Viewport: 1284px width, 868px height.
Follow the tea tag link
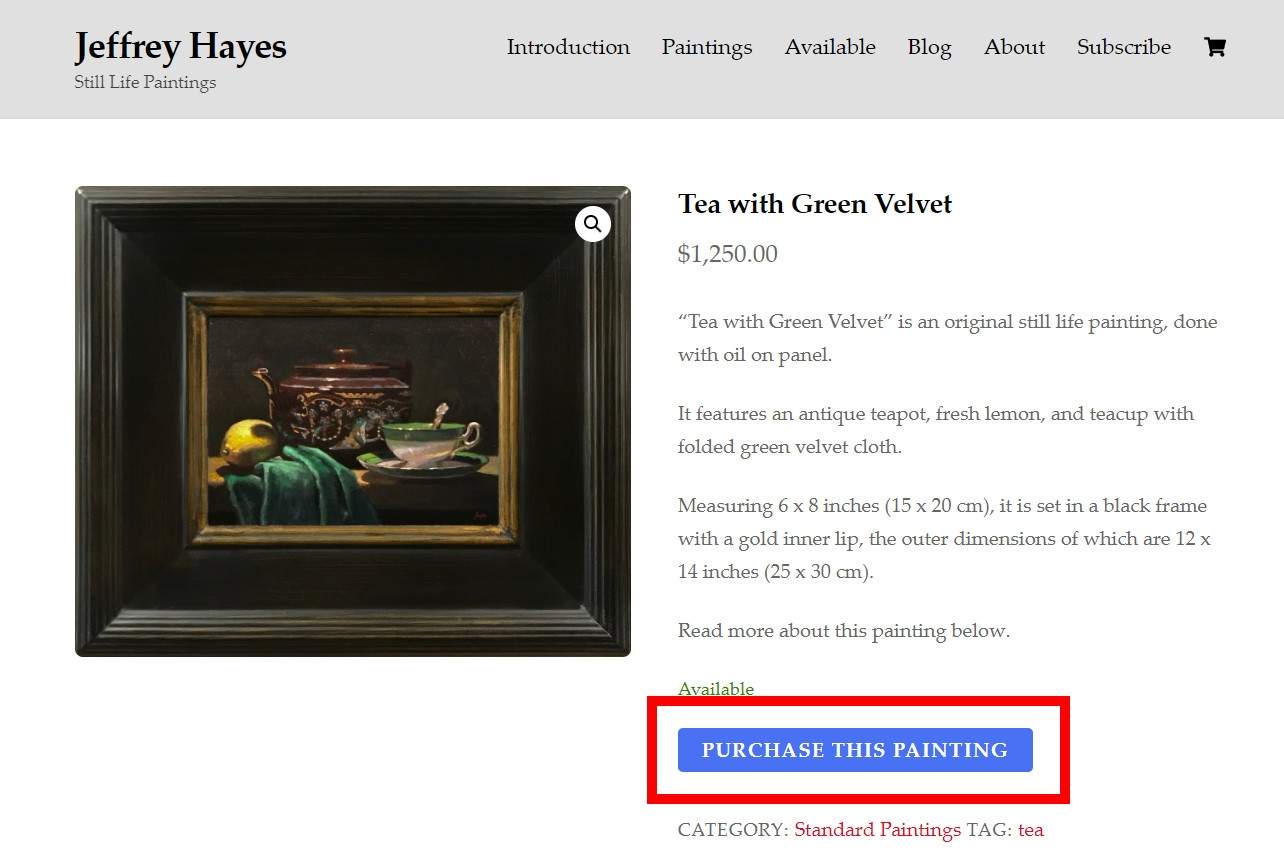[x=1030, y=830]
